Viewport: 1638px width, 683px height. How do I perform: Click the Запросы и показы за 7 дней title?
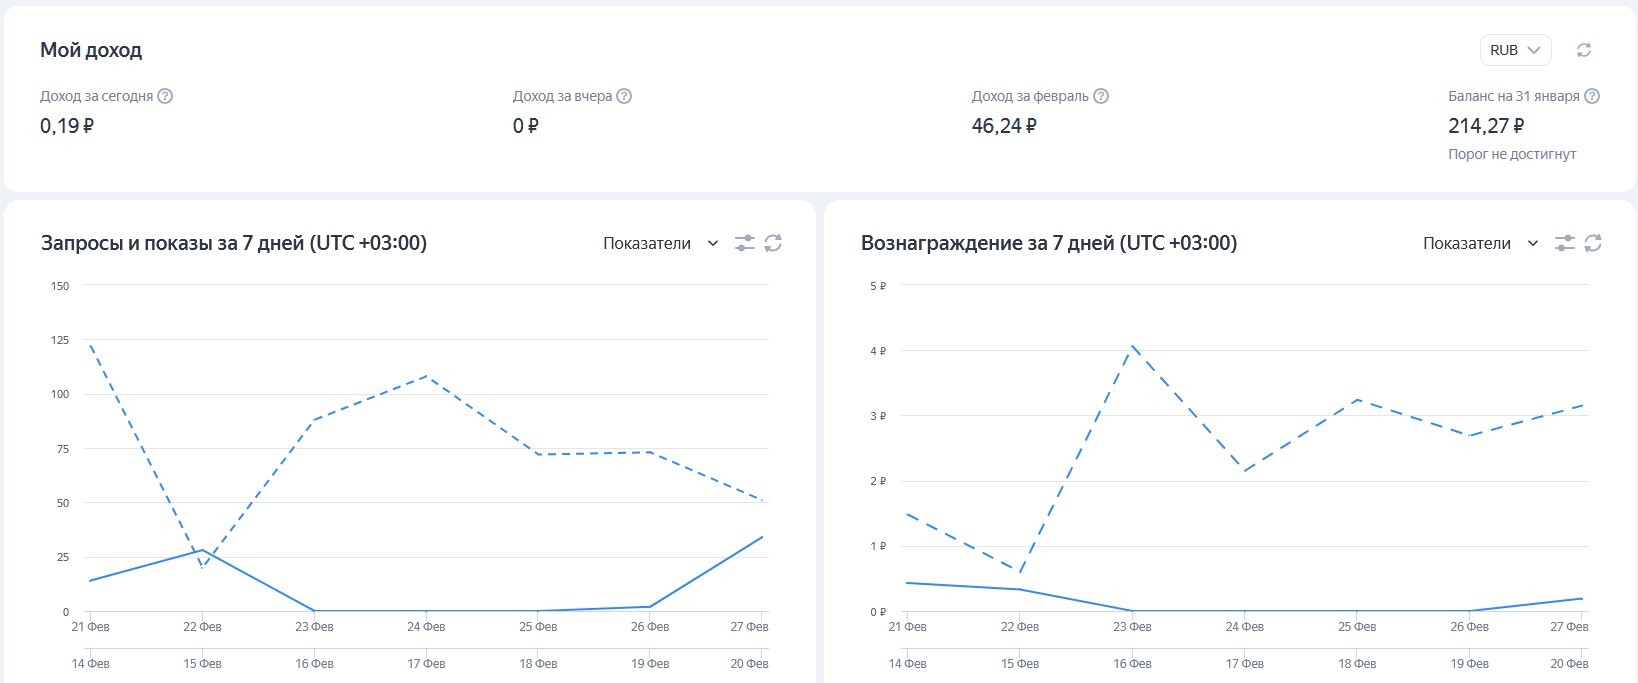tap(234, 243)
